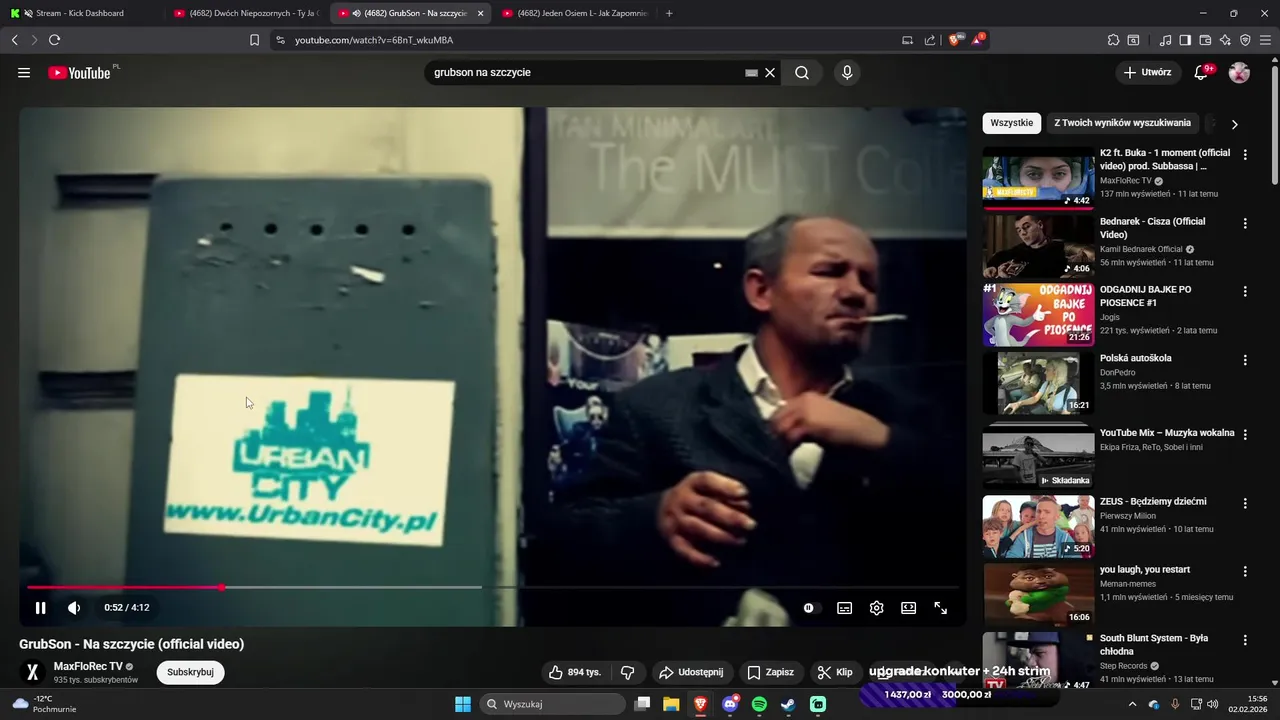Open the Brave Rewards triangle icon

tap(979, 40)
